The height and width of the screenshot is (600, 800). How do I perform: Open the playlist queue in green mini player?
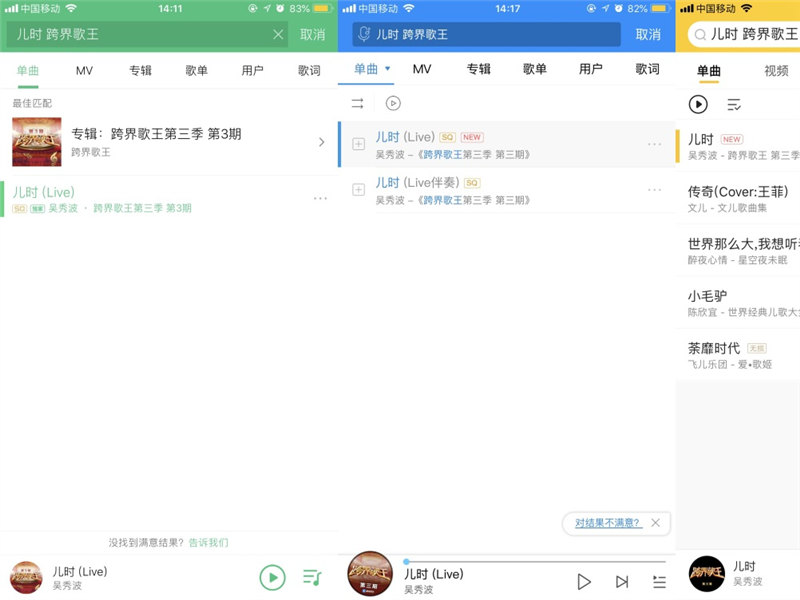click(x=312, y=578)
